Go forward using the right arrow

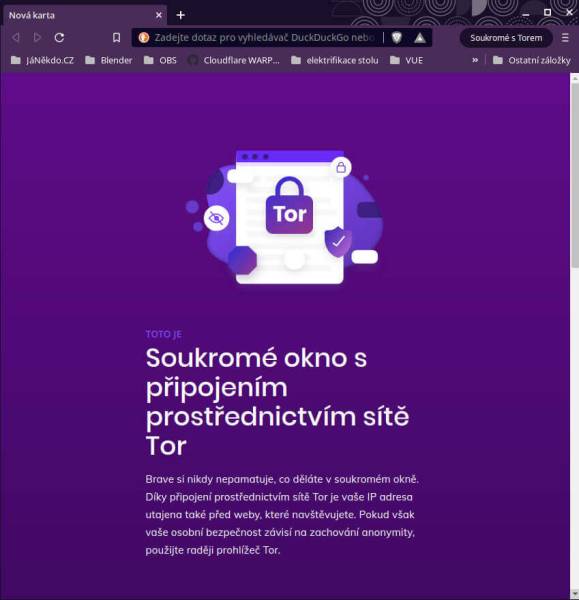37,38
